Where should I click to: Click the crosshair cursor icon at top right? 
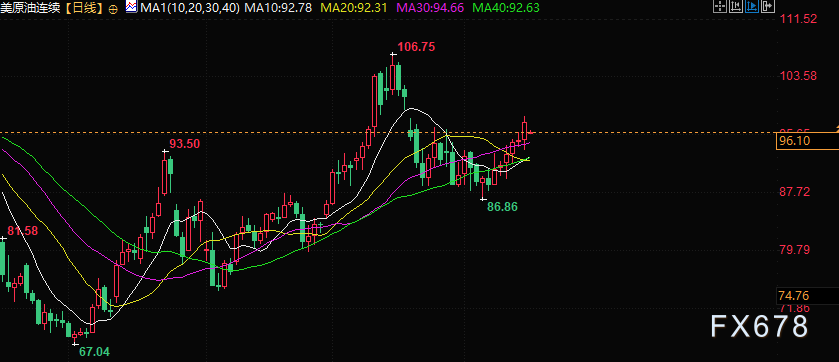point(720,6)
